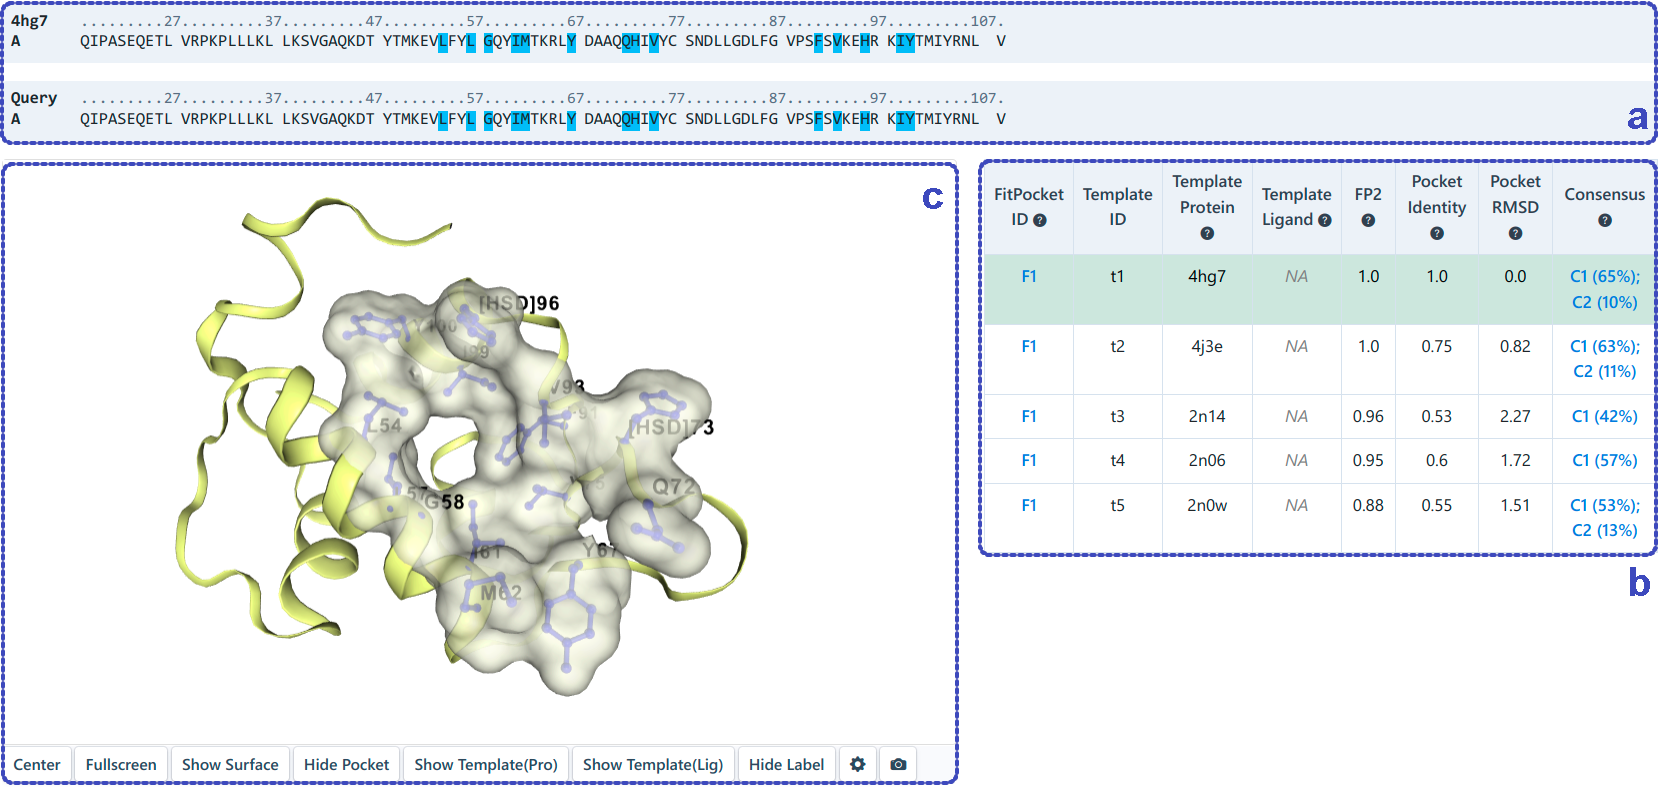Screen dimensions: 1661x787
Task: Toggle Hide Pocket button
Action: pyautogui.click(x=346, y=764)
